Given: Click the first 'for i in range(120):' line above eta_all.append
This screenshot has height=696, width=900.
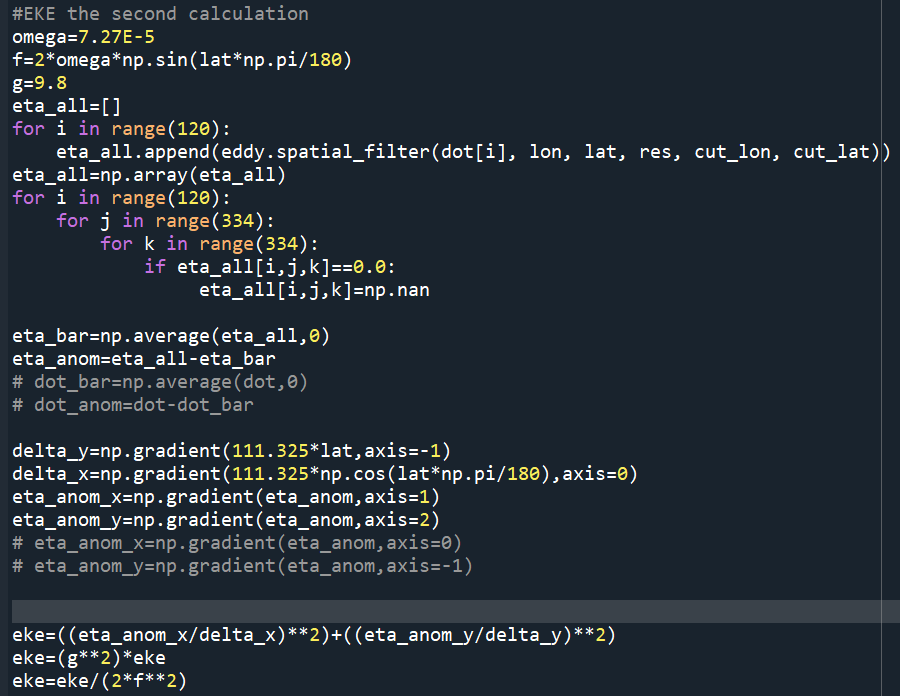Looking at the screenshot, I should point(121,129).
